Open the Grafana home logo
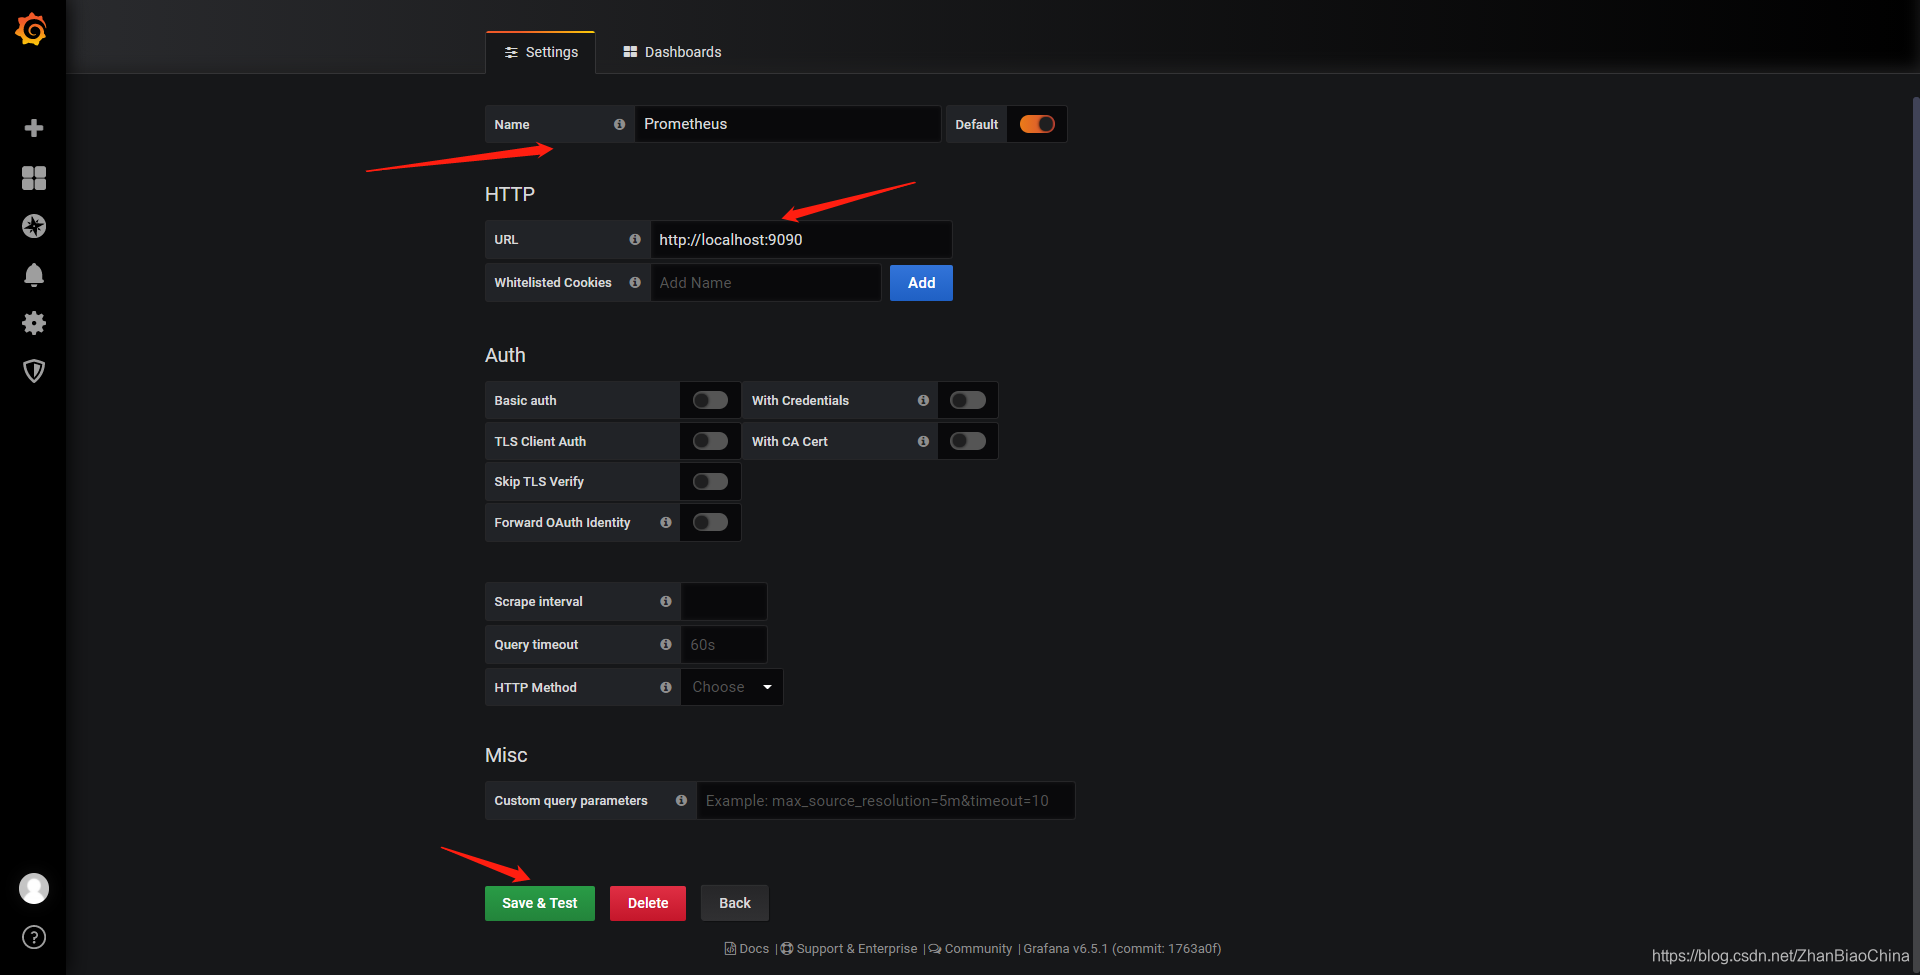This screenshot has height=975, width=1920. [x=32, y=30]
